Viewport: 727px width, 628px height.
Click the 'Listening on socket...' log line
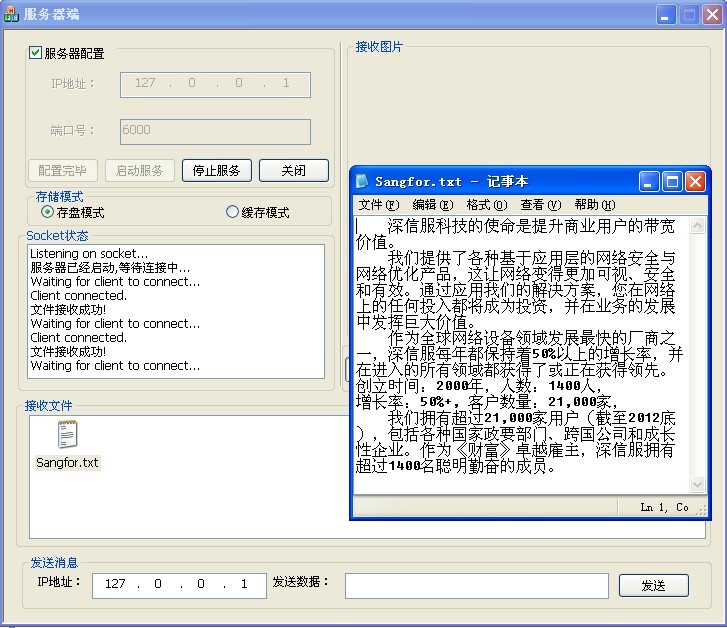click(89, 254)
